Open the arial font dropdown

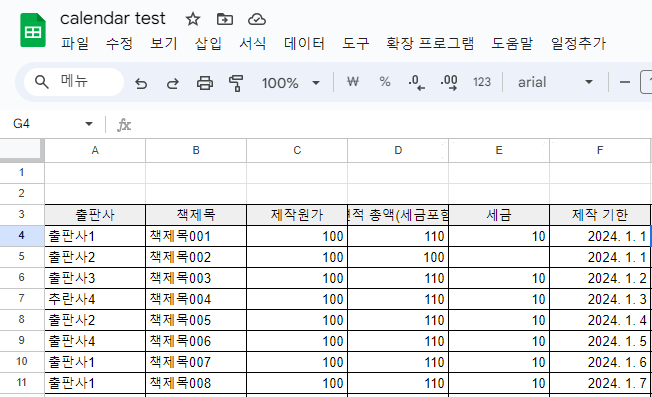pos(555,82)
